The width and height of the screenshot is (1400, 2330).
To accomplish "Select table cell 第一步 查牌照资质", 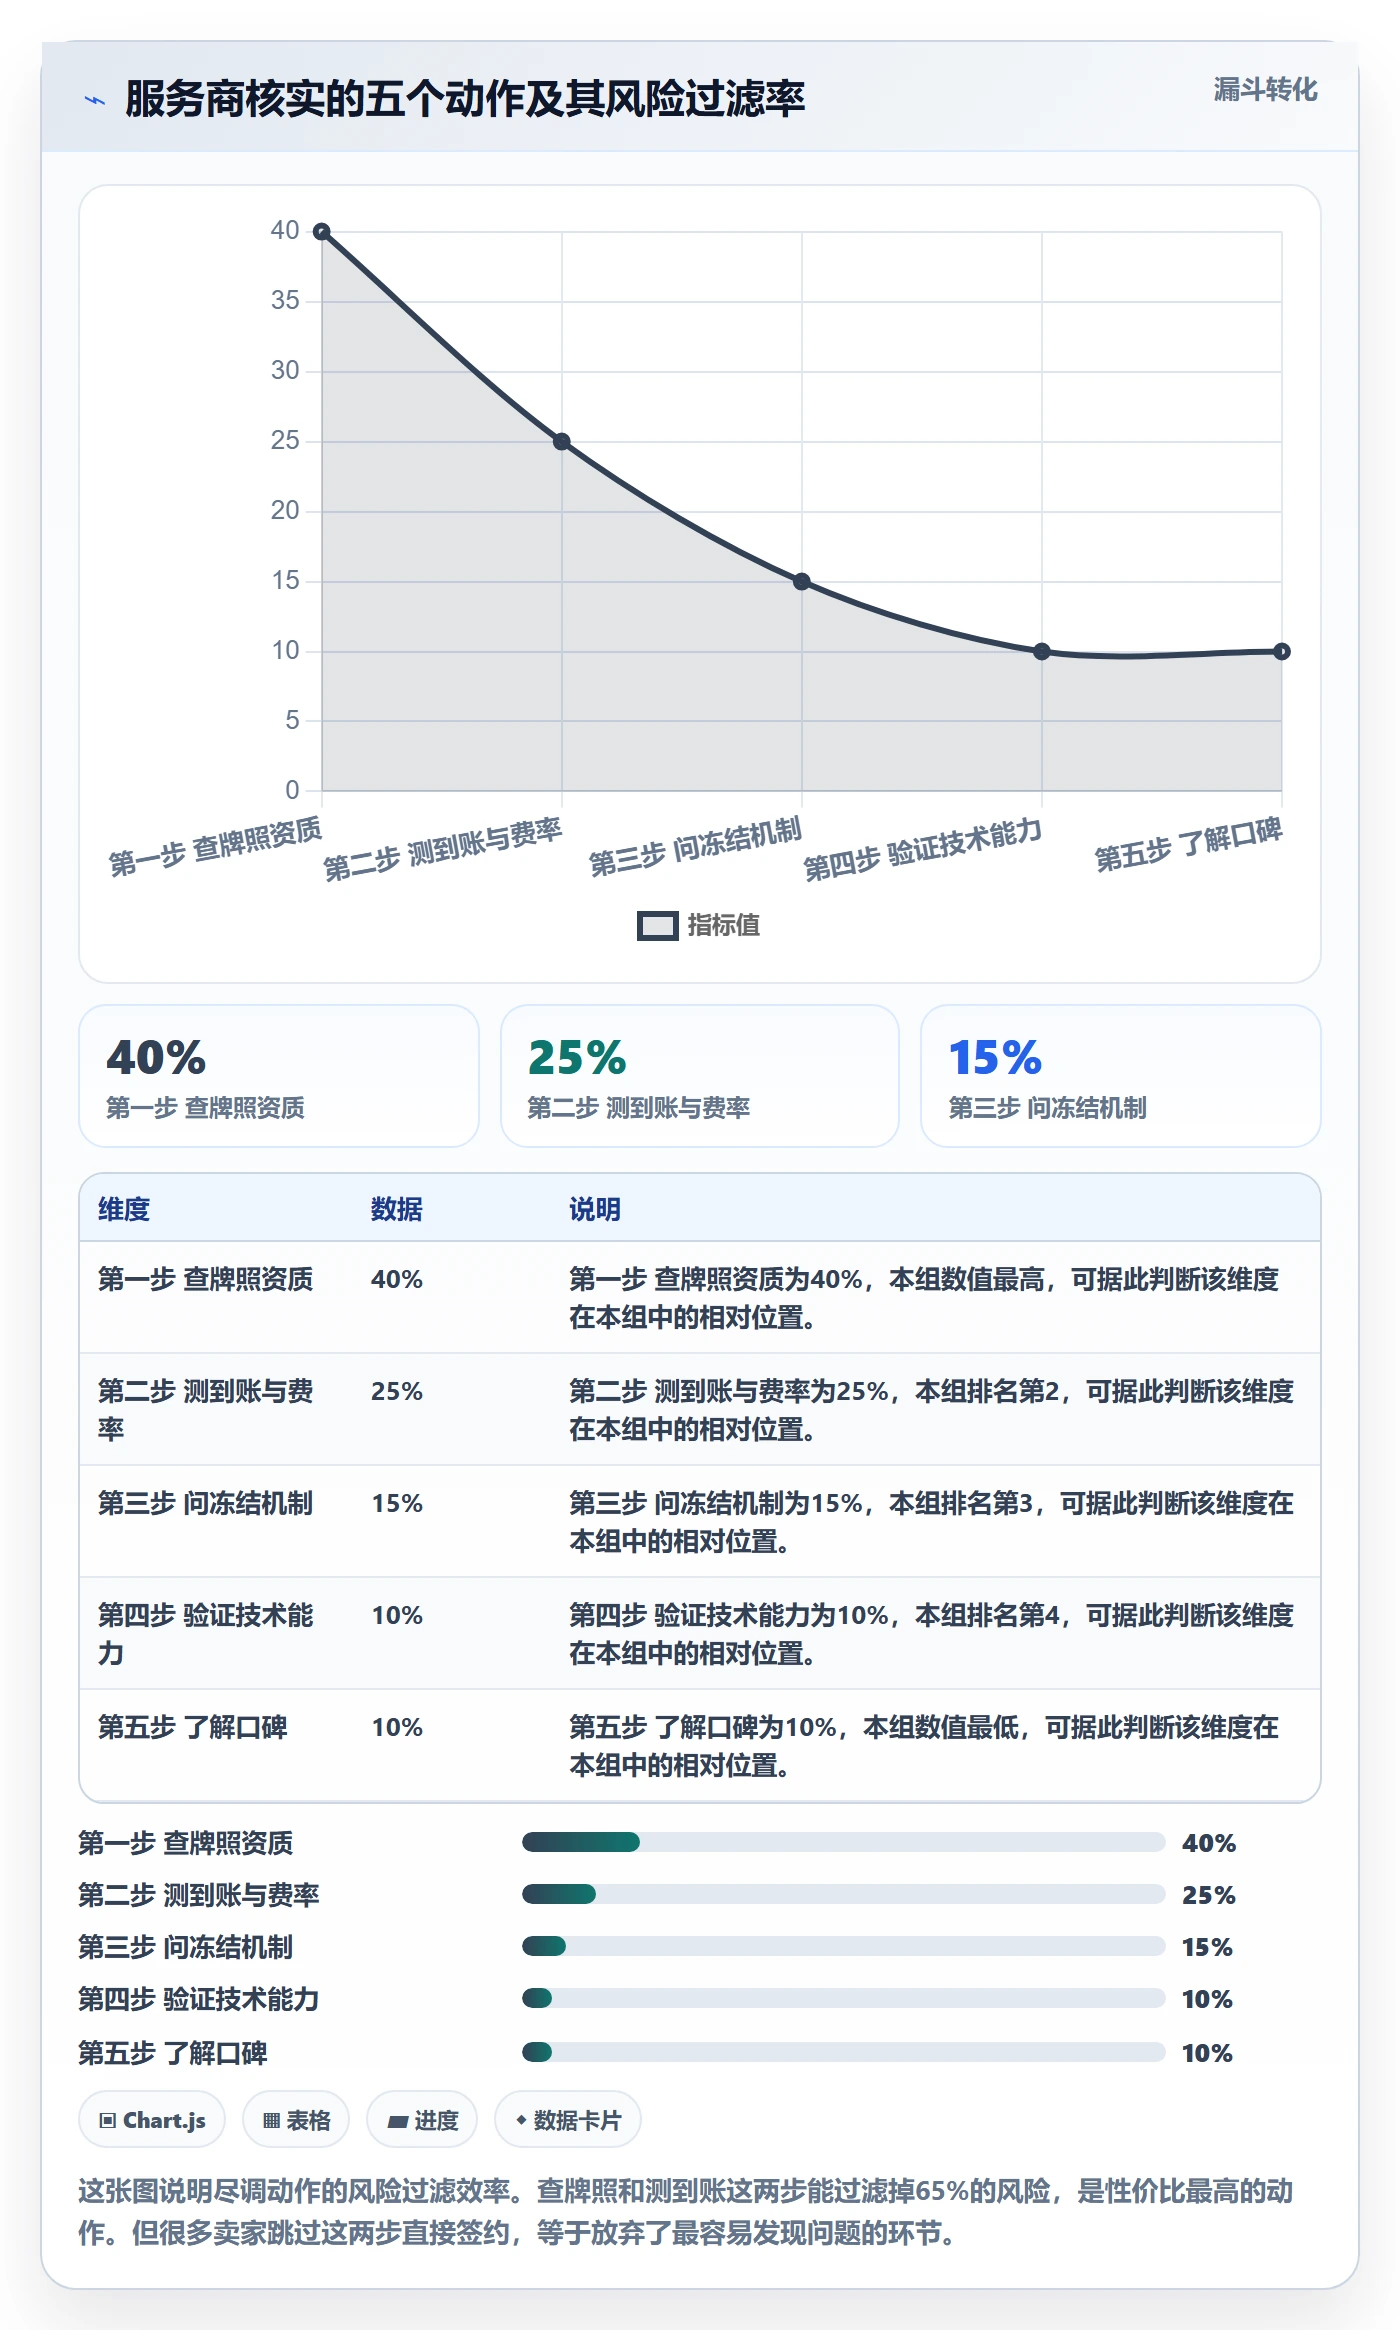I will point(205,1279).
